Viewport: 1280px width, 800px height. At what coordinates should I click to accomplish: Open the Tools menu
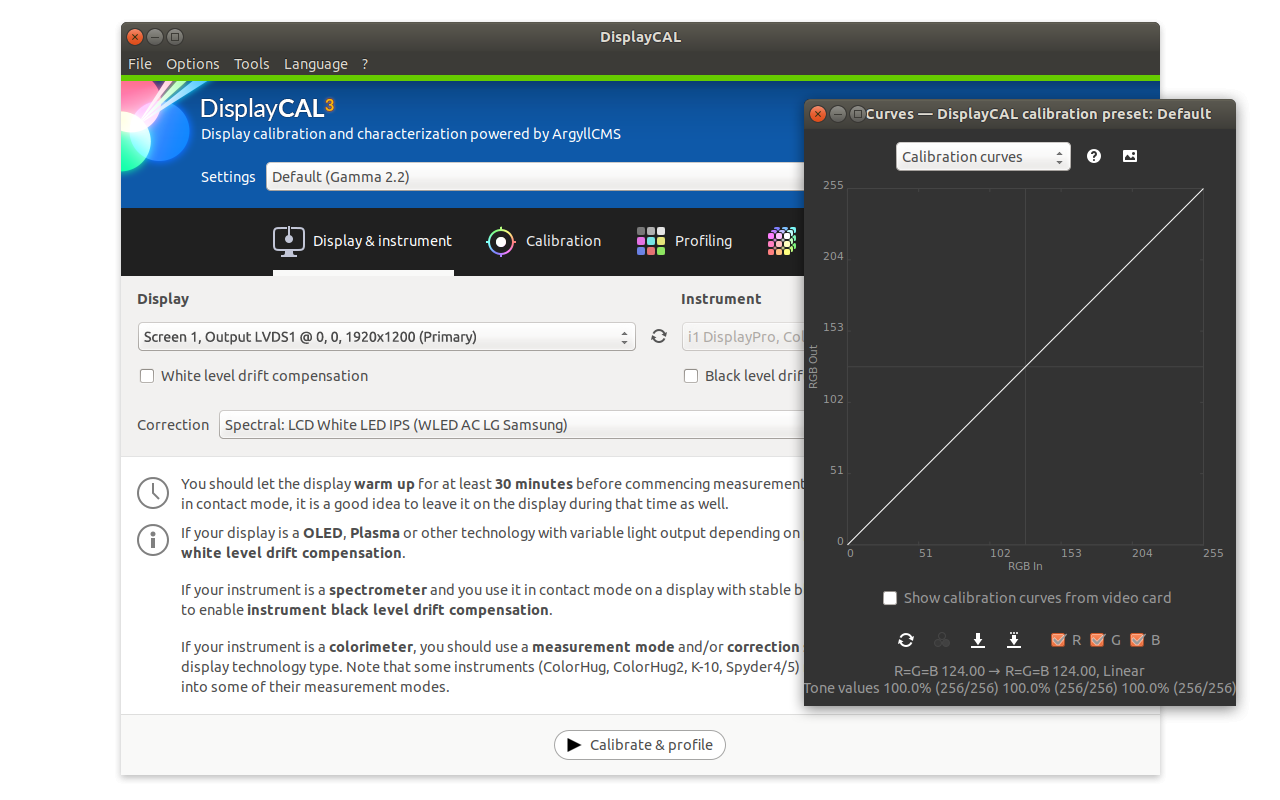click(252, 64)
